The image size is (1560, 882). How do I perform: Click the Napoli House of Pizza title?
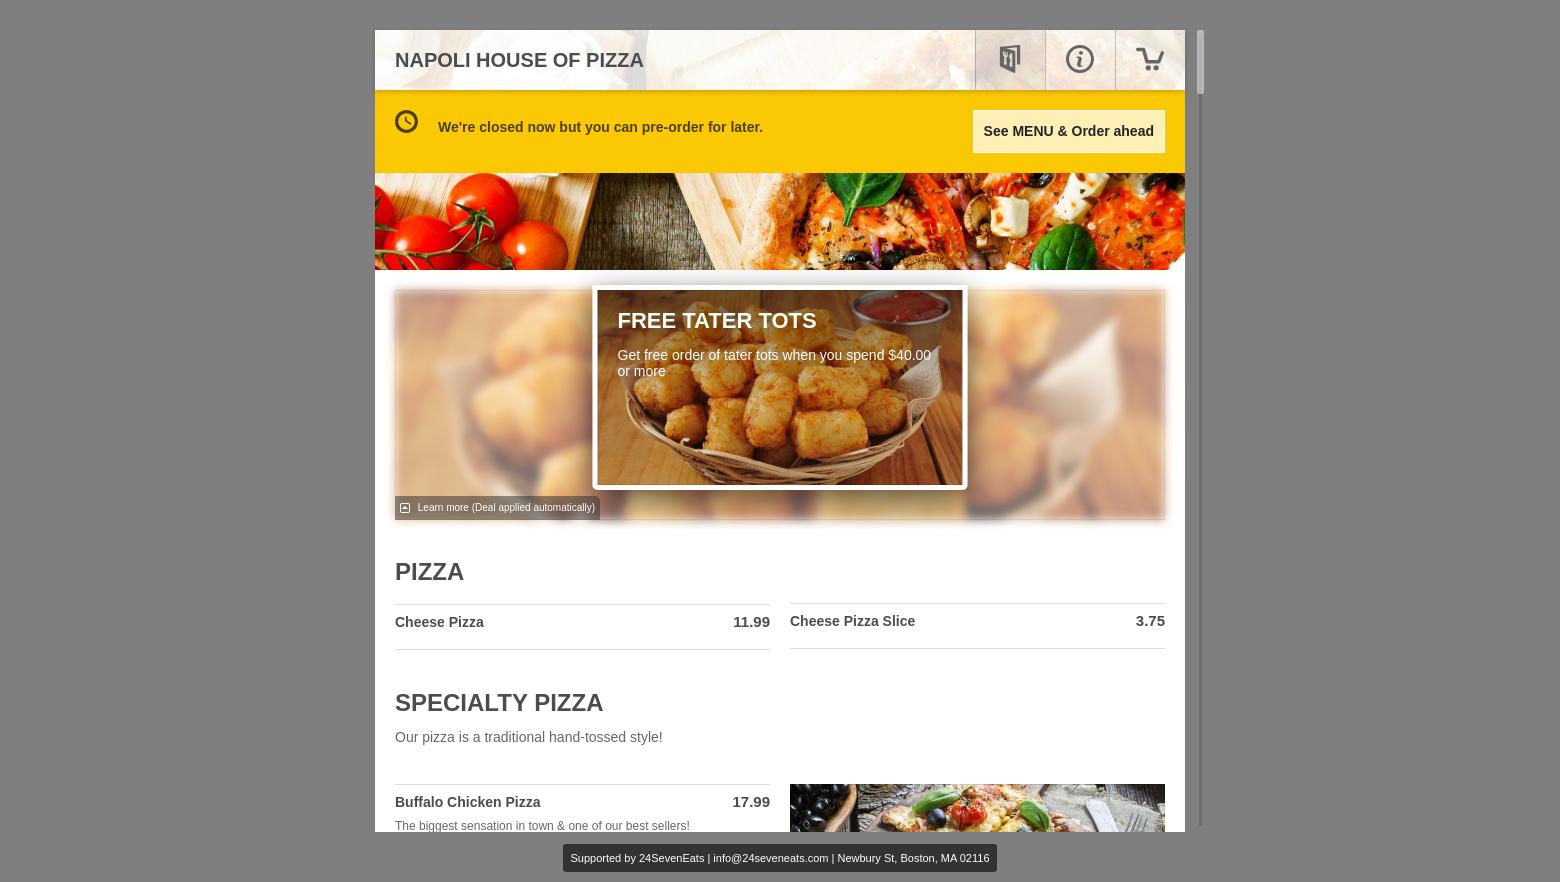519,60
